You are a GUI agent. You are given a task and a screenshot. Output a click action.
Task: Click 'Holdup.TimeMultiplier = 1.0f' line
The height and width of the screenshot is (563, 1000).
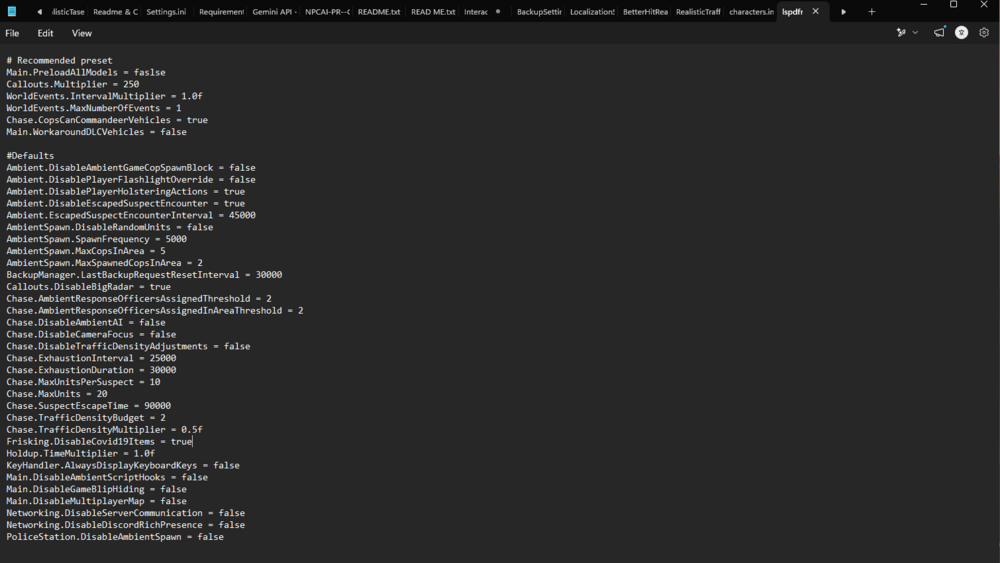80,453
